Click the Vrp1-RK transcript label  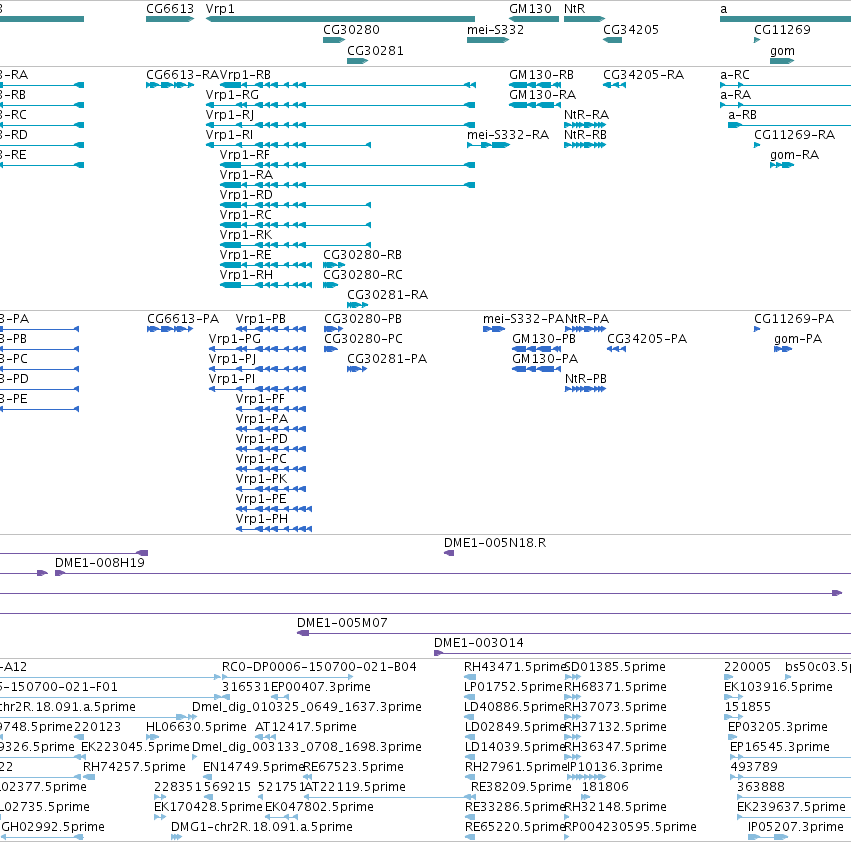(x=245, y=235)
